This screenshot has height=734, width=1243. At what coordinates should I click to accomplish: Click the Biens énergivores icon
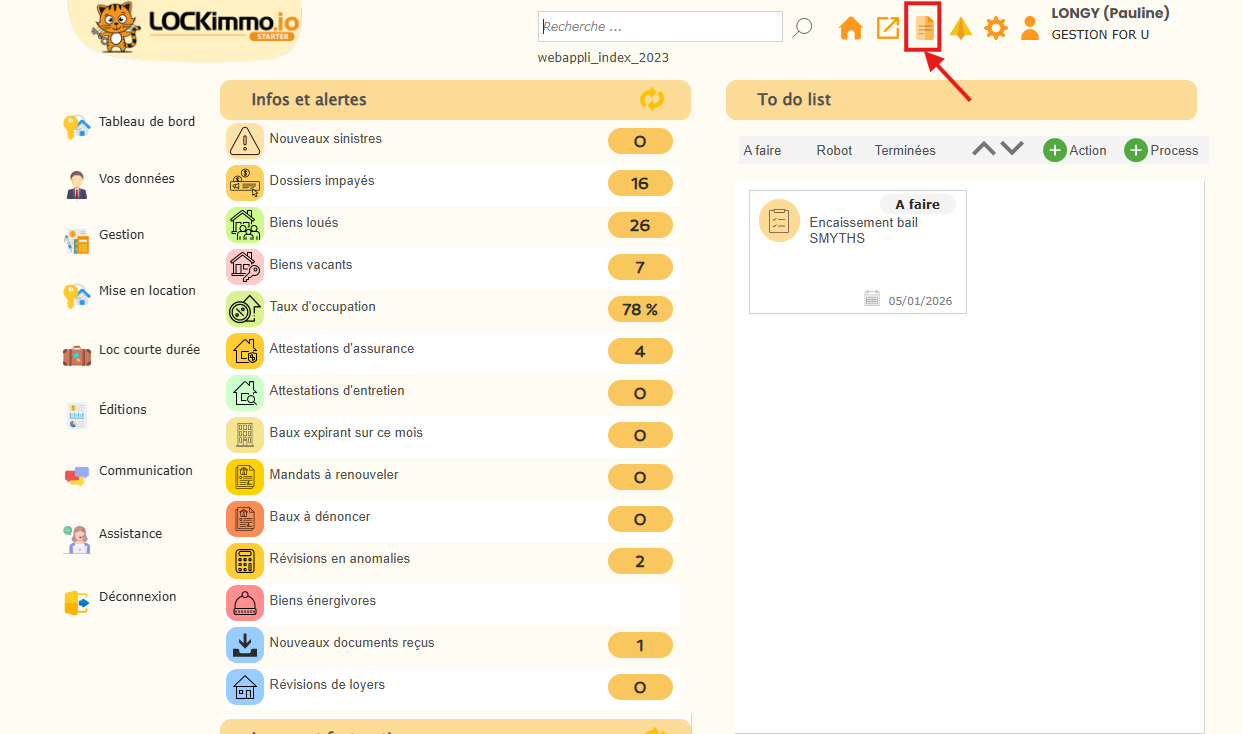pyautogui.click(x=244, y=603)
